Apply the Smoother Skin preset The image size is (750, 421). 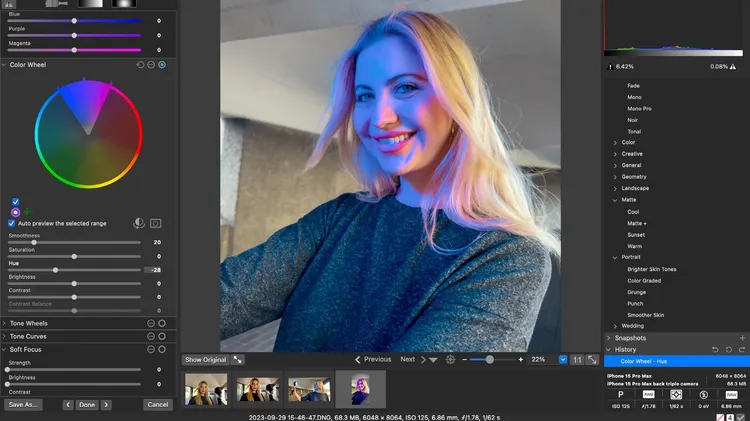point(646,315)
